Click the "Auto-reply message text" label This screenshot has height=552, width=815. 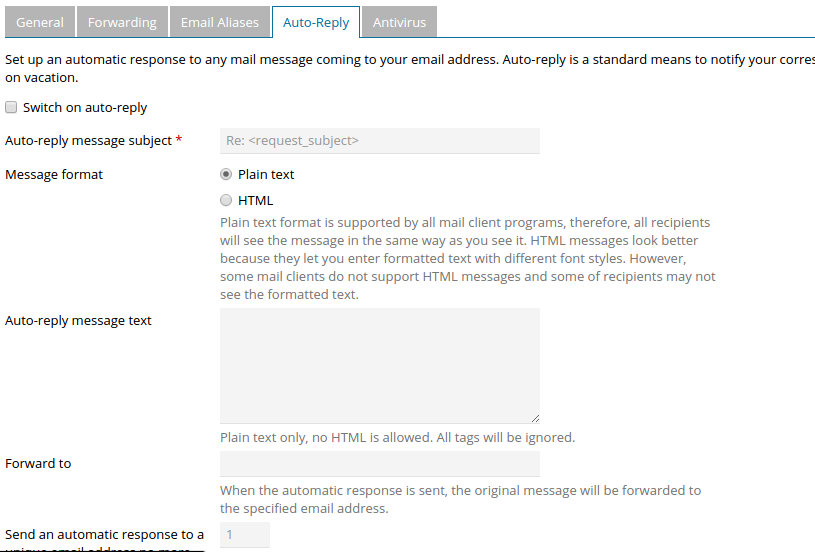coord(78,321)
